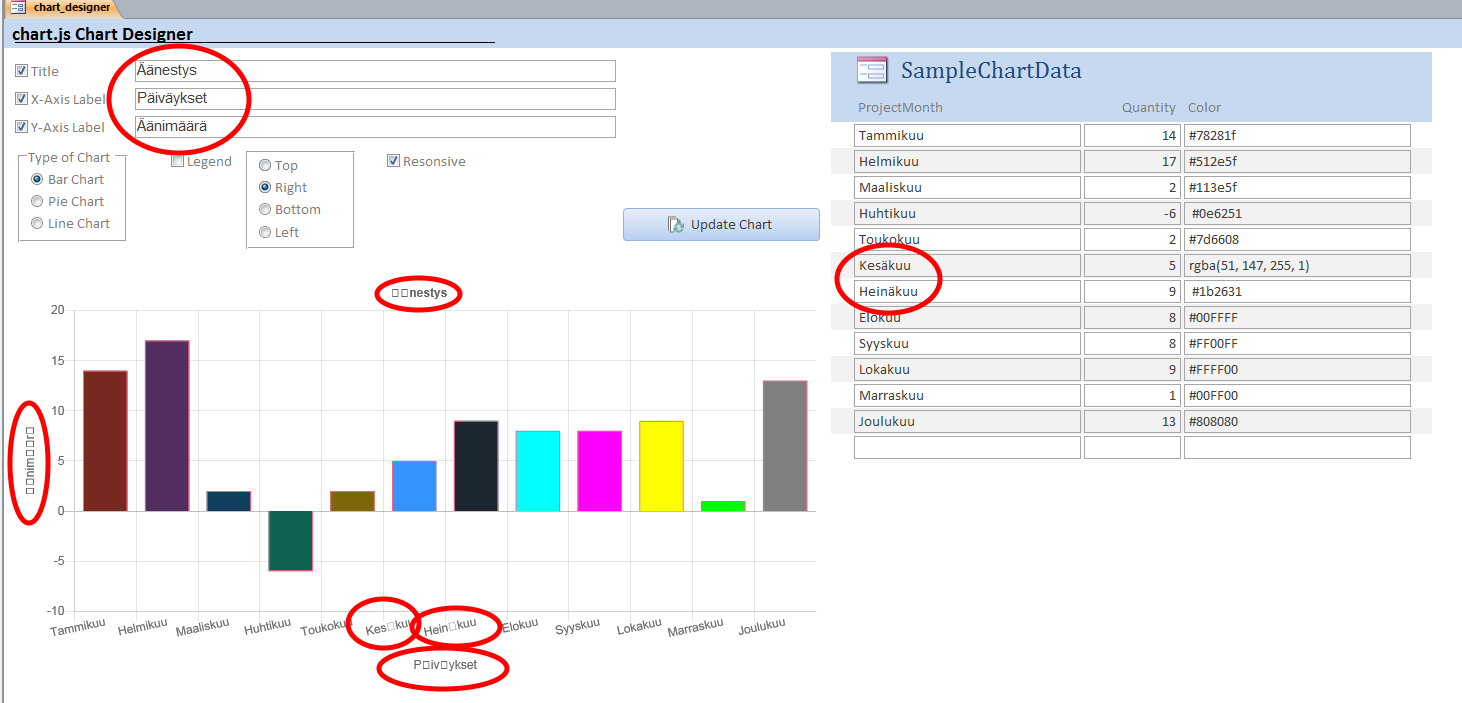The width and height of the screenshot is (1462, 703).
Task: Click the color cell #0e6251
Action: tap(1297, 213)
